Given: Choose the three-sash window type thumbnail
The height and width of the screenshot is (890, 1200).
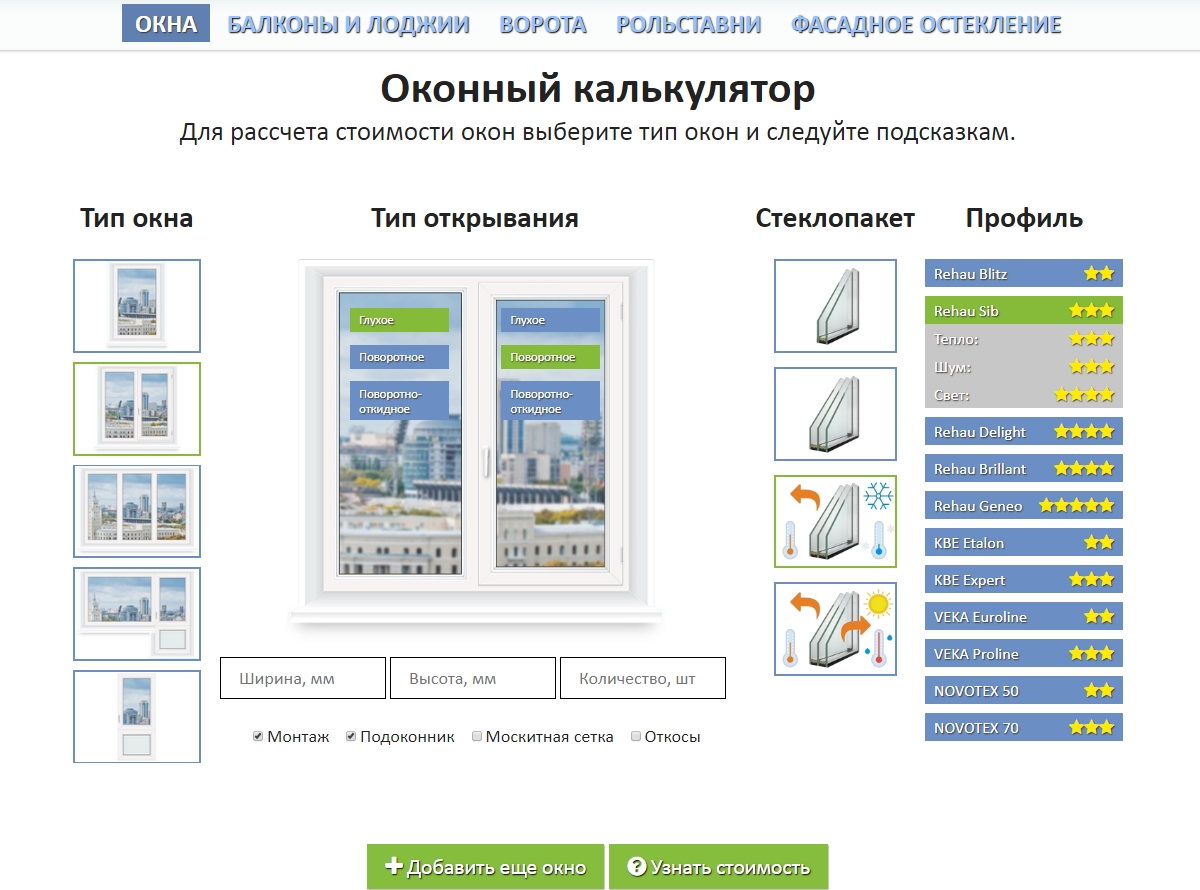Looking at the screenshot, I should click(x=137, y=511).
